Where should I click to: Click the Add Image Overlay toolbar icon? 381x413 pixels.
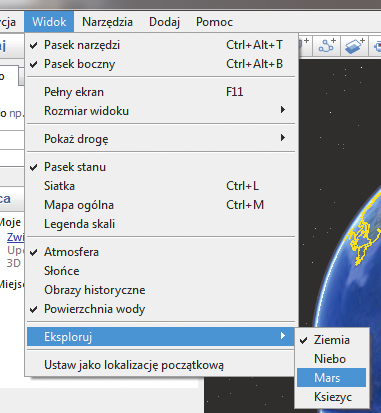[x=354, y=46]
